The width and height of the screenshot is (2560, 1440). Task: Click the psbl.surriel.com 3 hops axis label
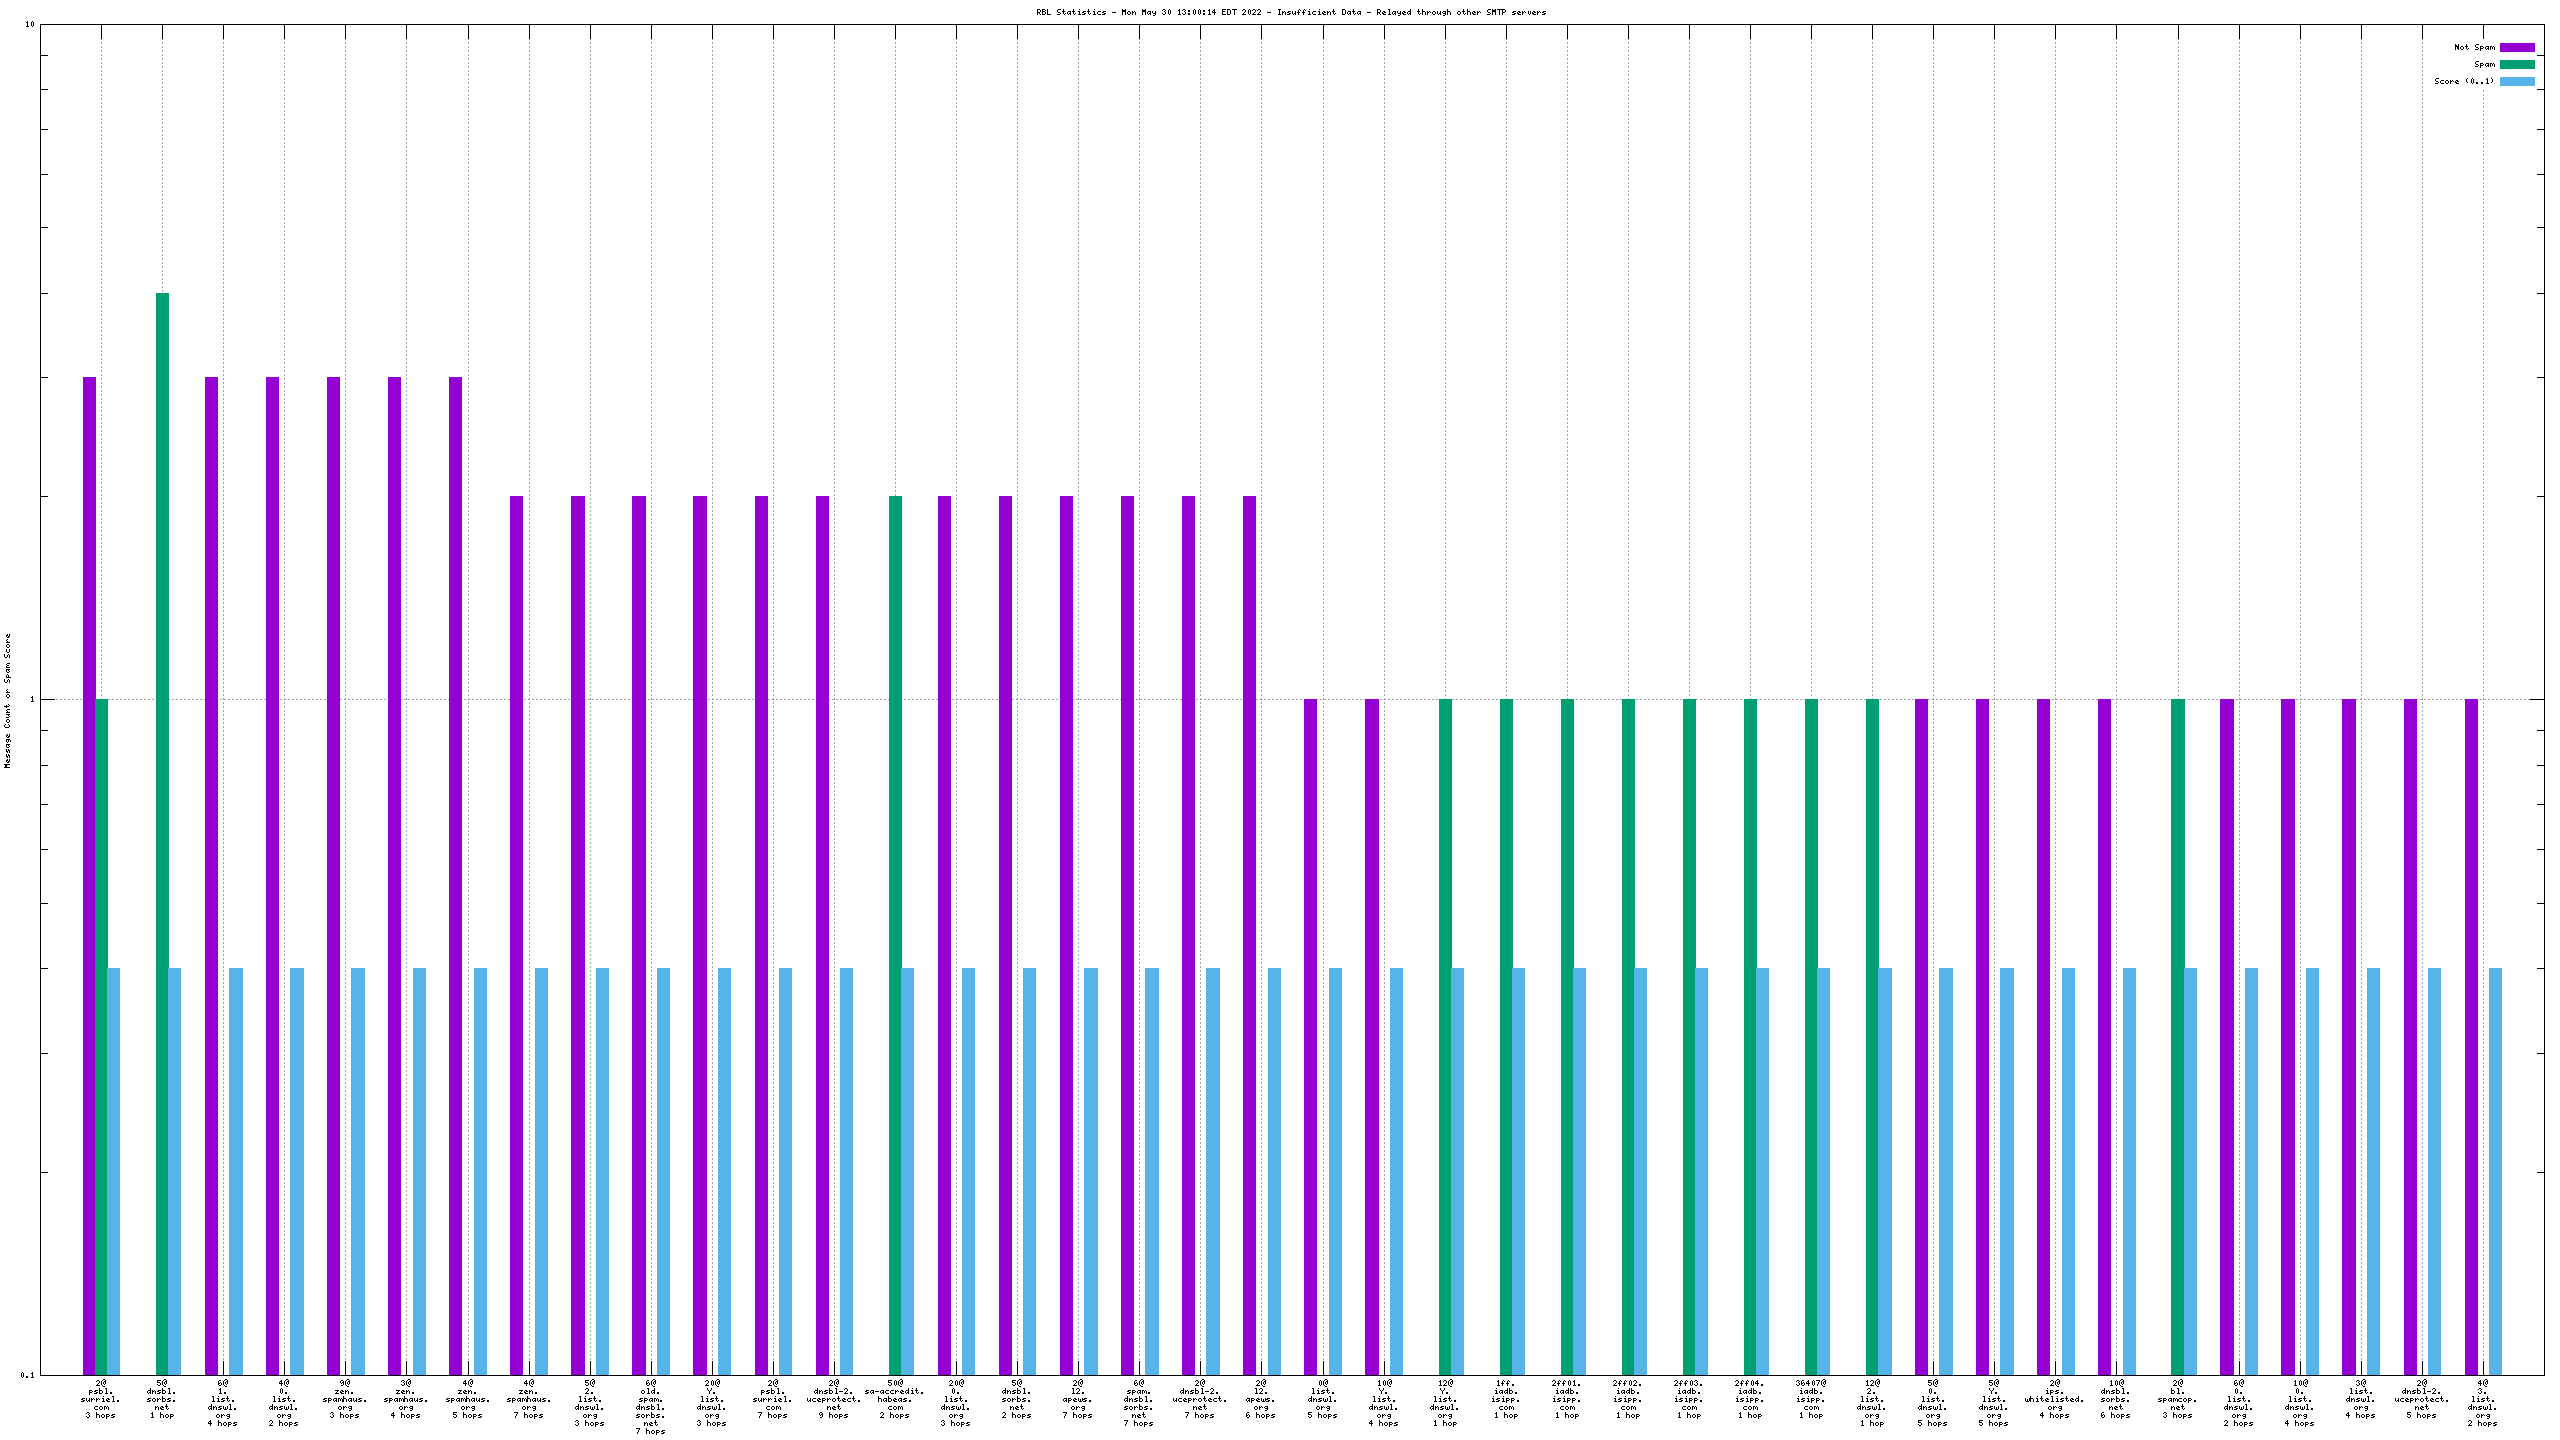[x=100, y=1399]
